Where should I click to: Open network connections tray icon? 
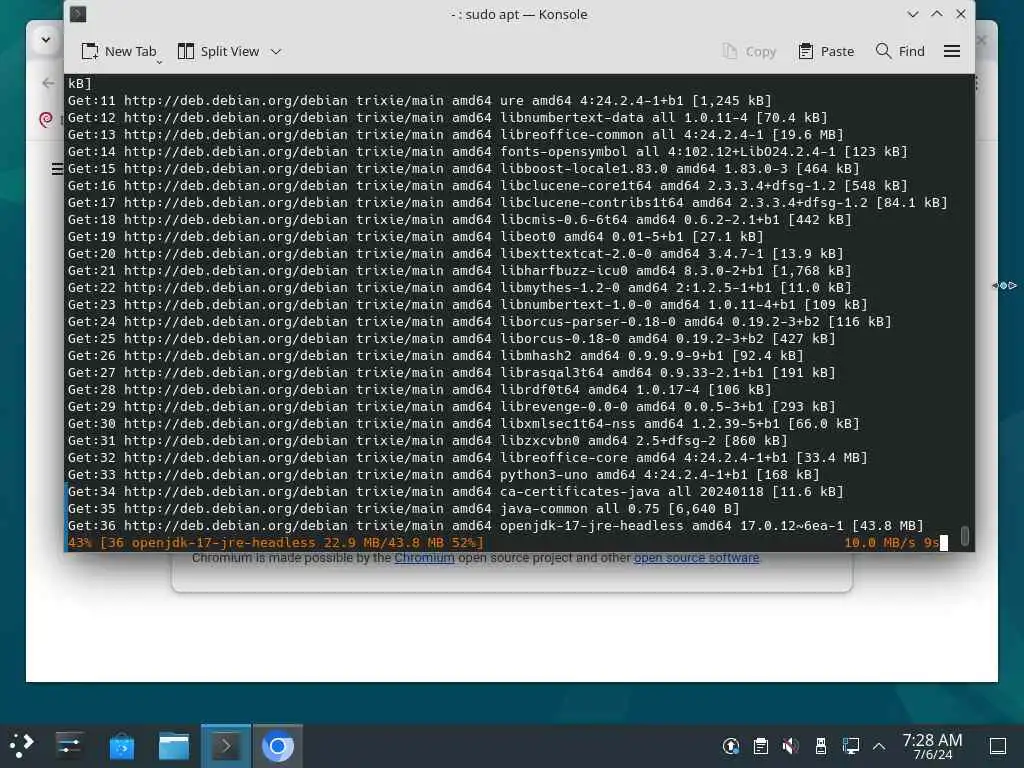[x=851, y=746]
